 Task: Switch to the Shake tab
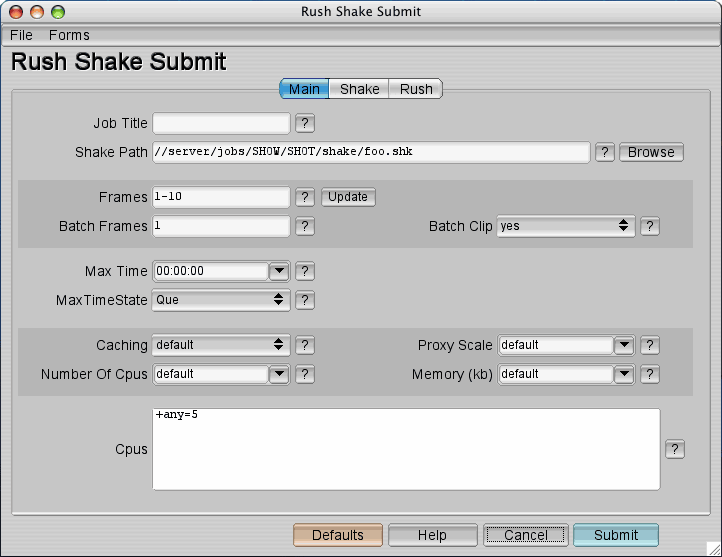[360, 89]
